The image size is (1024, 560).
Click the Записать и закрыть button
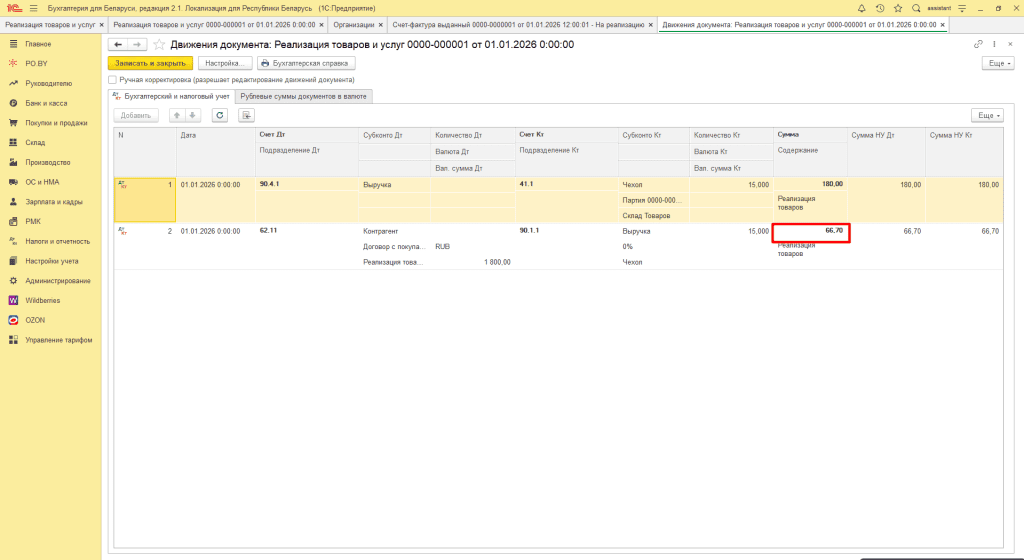pos(150,63)
